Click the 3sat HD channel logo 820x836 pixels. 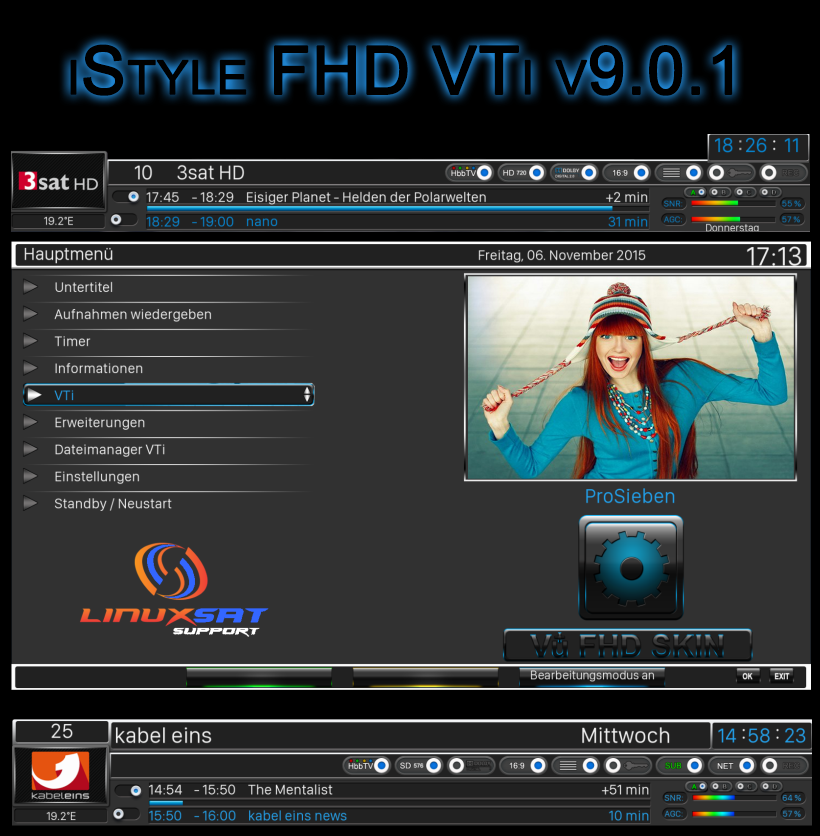(59, 183)
